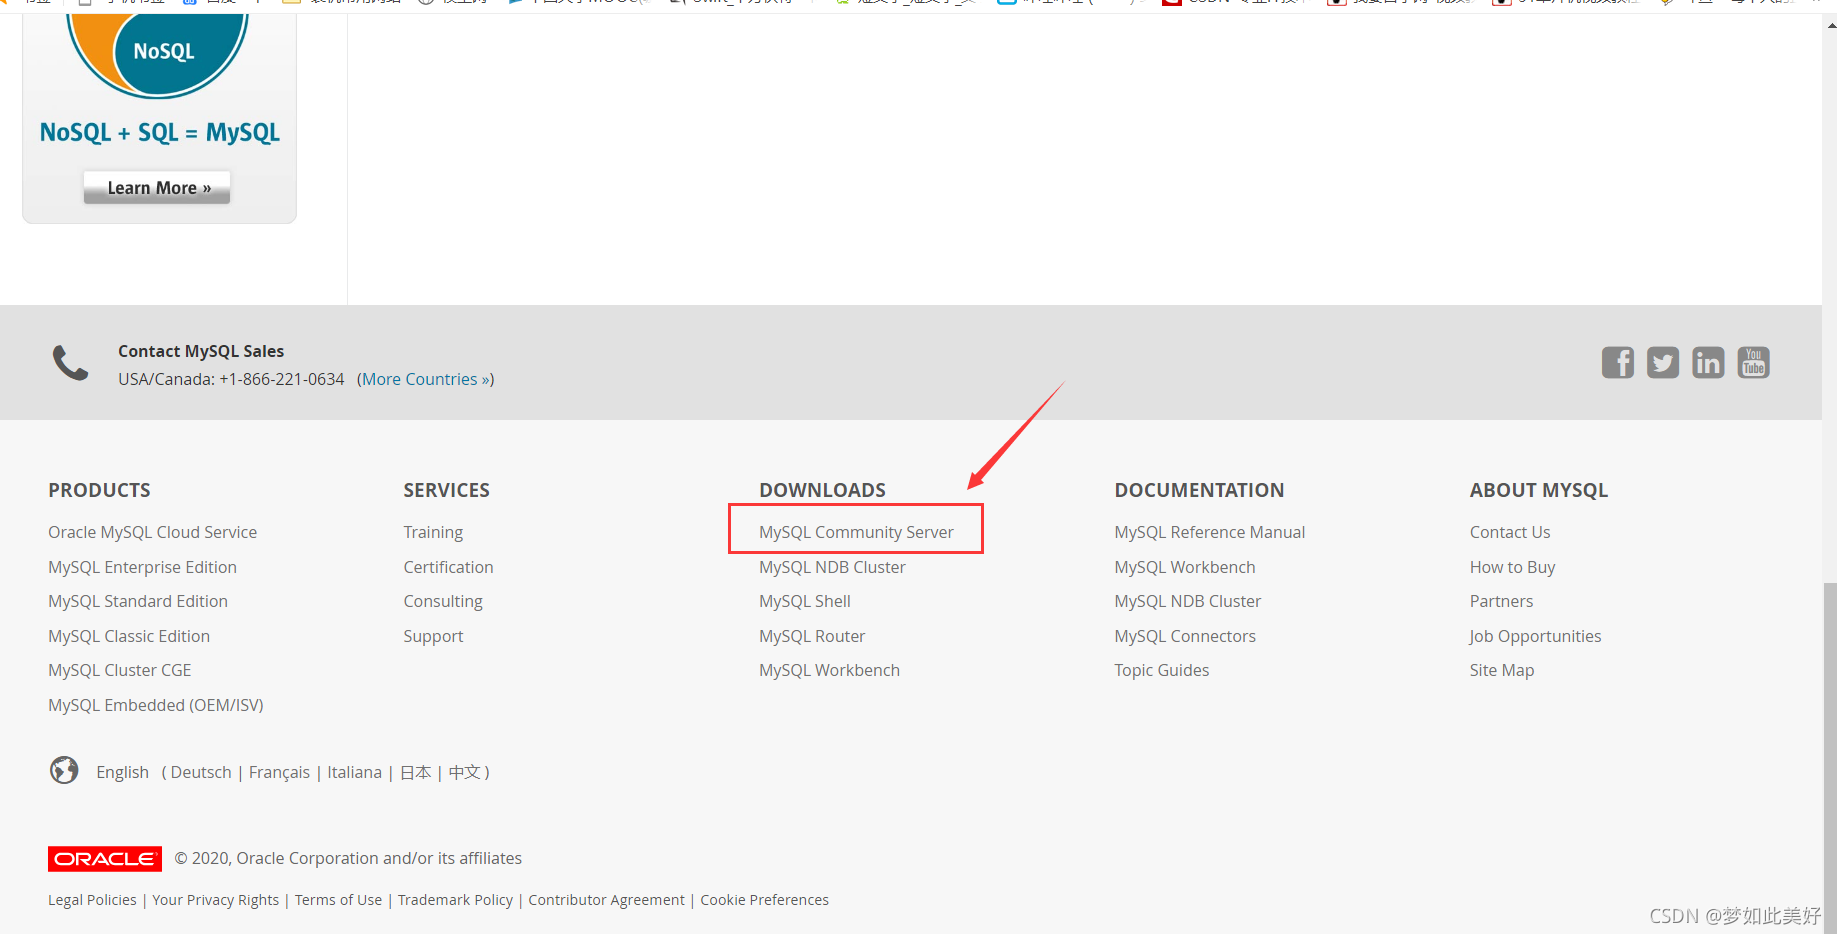Click the Contact MySQL Sales heading
1837x934 pixels.
click(x=201, y=351)
